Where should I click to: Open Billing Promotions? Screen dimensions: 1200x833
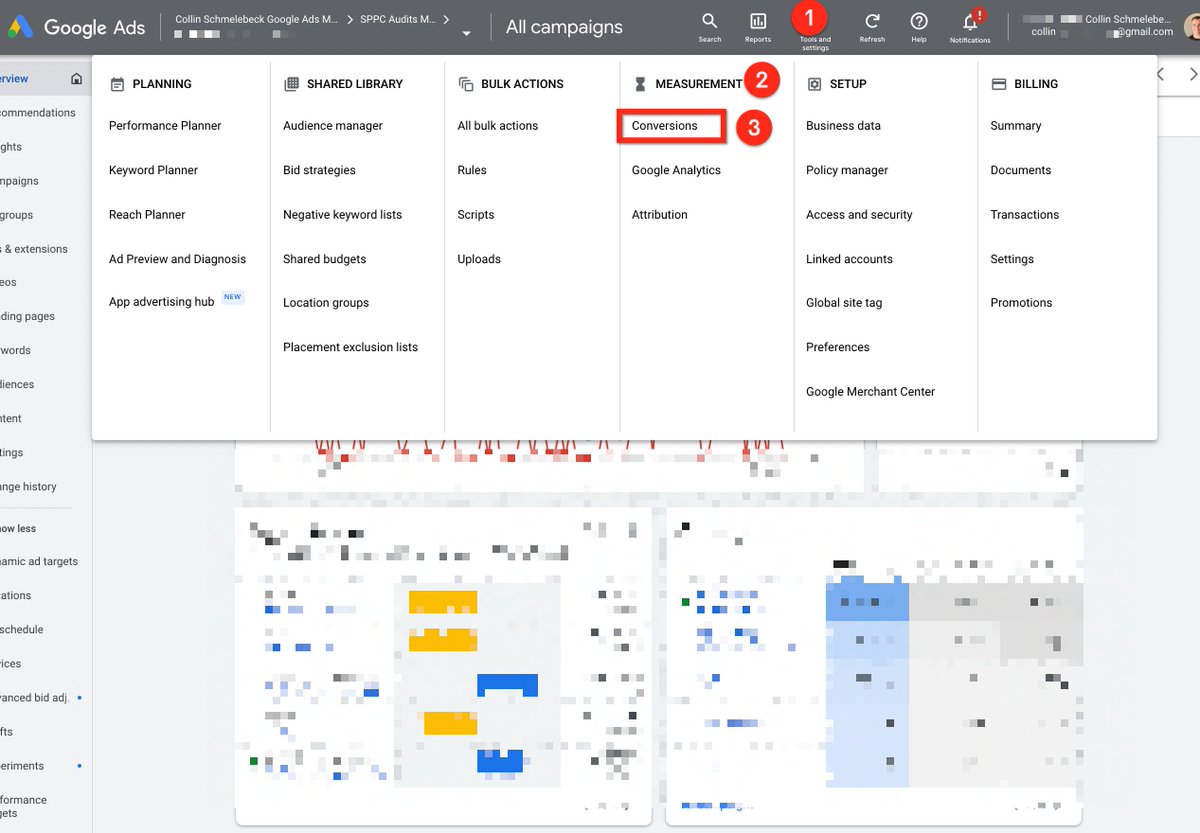[x=1021, y=303]
